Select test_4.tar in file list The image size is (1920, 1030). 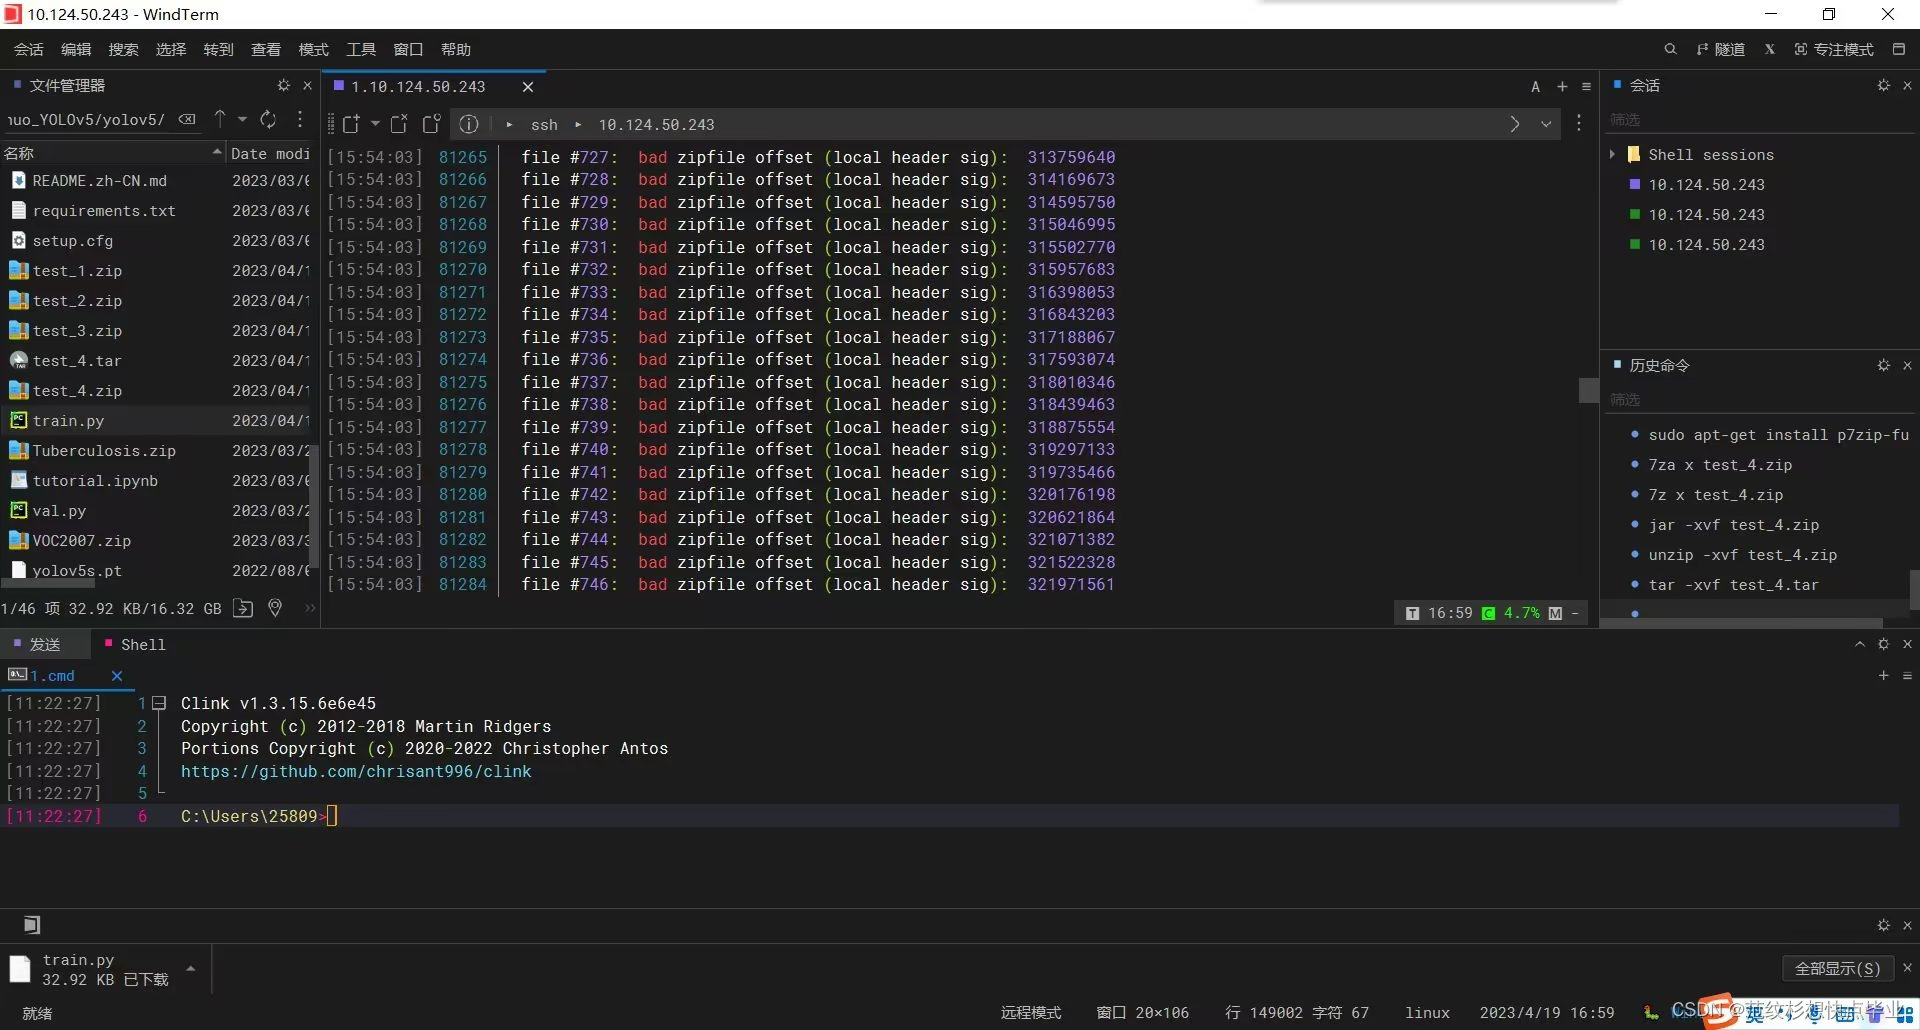point(77,361)
